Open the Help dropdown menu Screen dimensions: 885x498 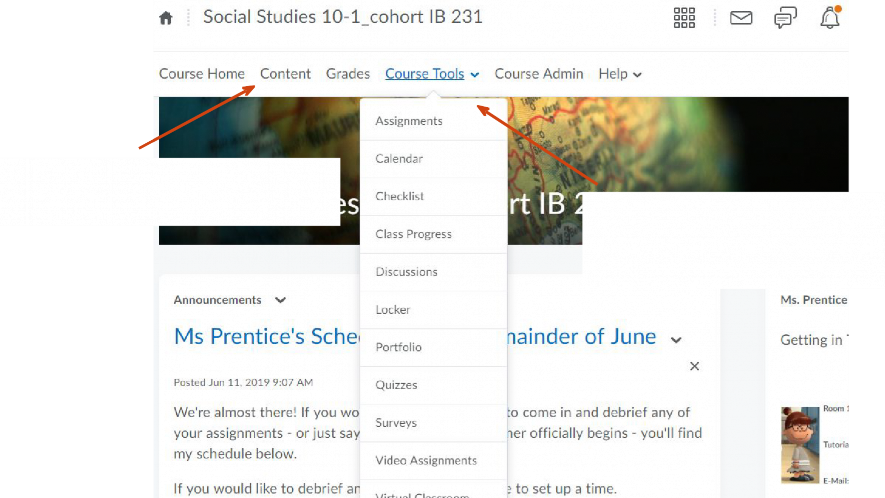(620, 74)
